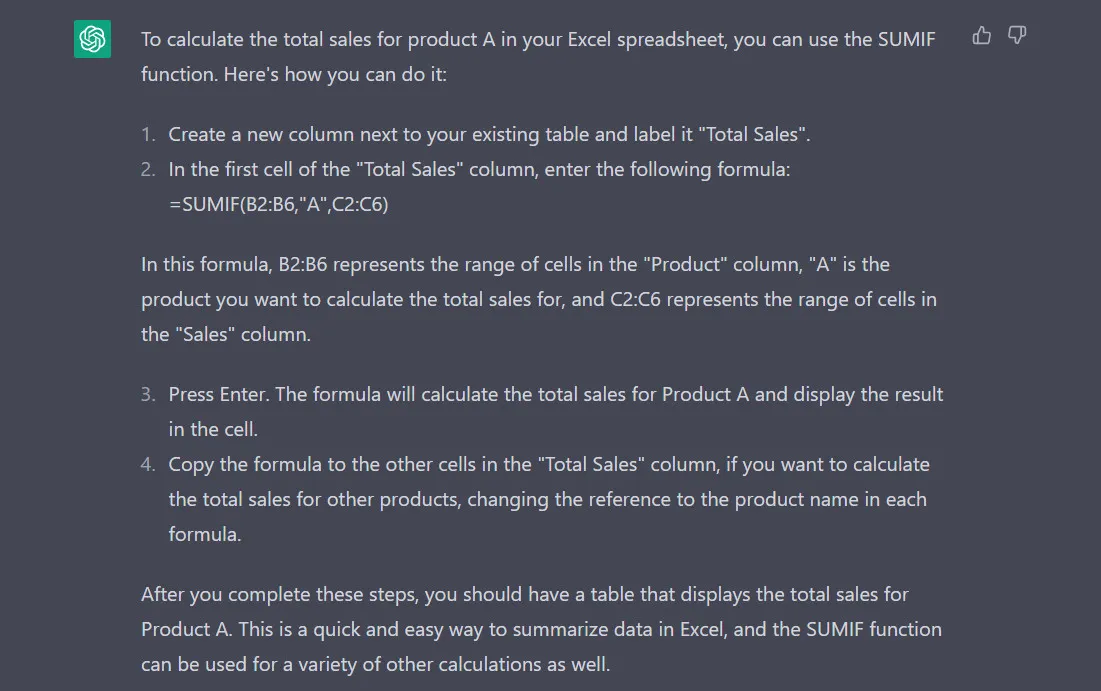Click the list number "1." marker
1101x691 pixels.
[148, 135]
